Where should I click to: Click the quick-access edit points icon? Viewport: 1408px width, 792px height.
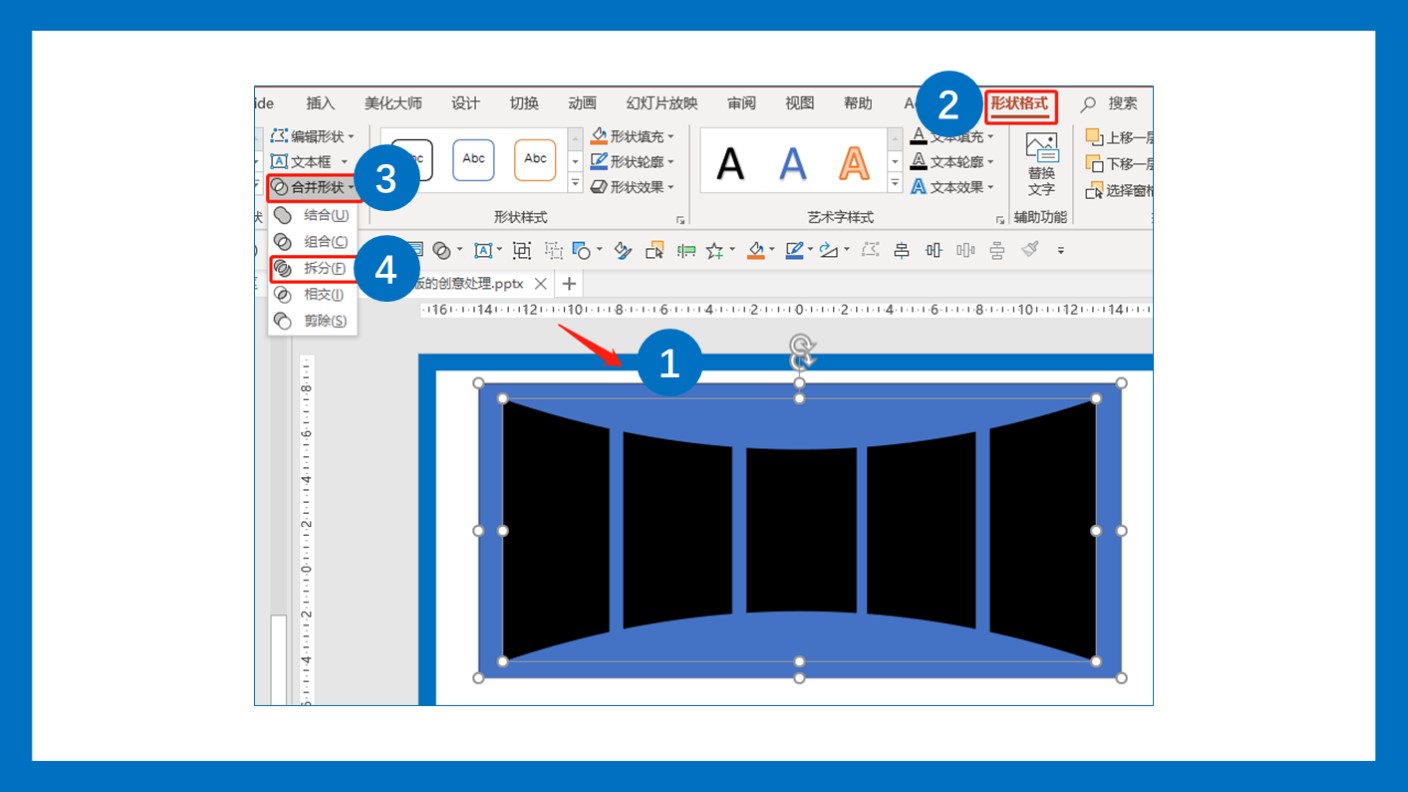pos(870,250)
